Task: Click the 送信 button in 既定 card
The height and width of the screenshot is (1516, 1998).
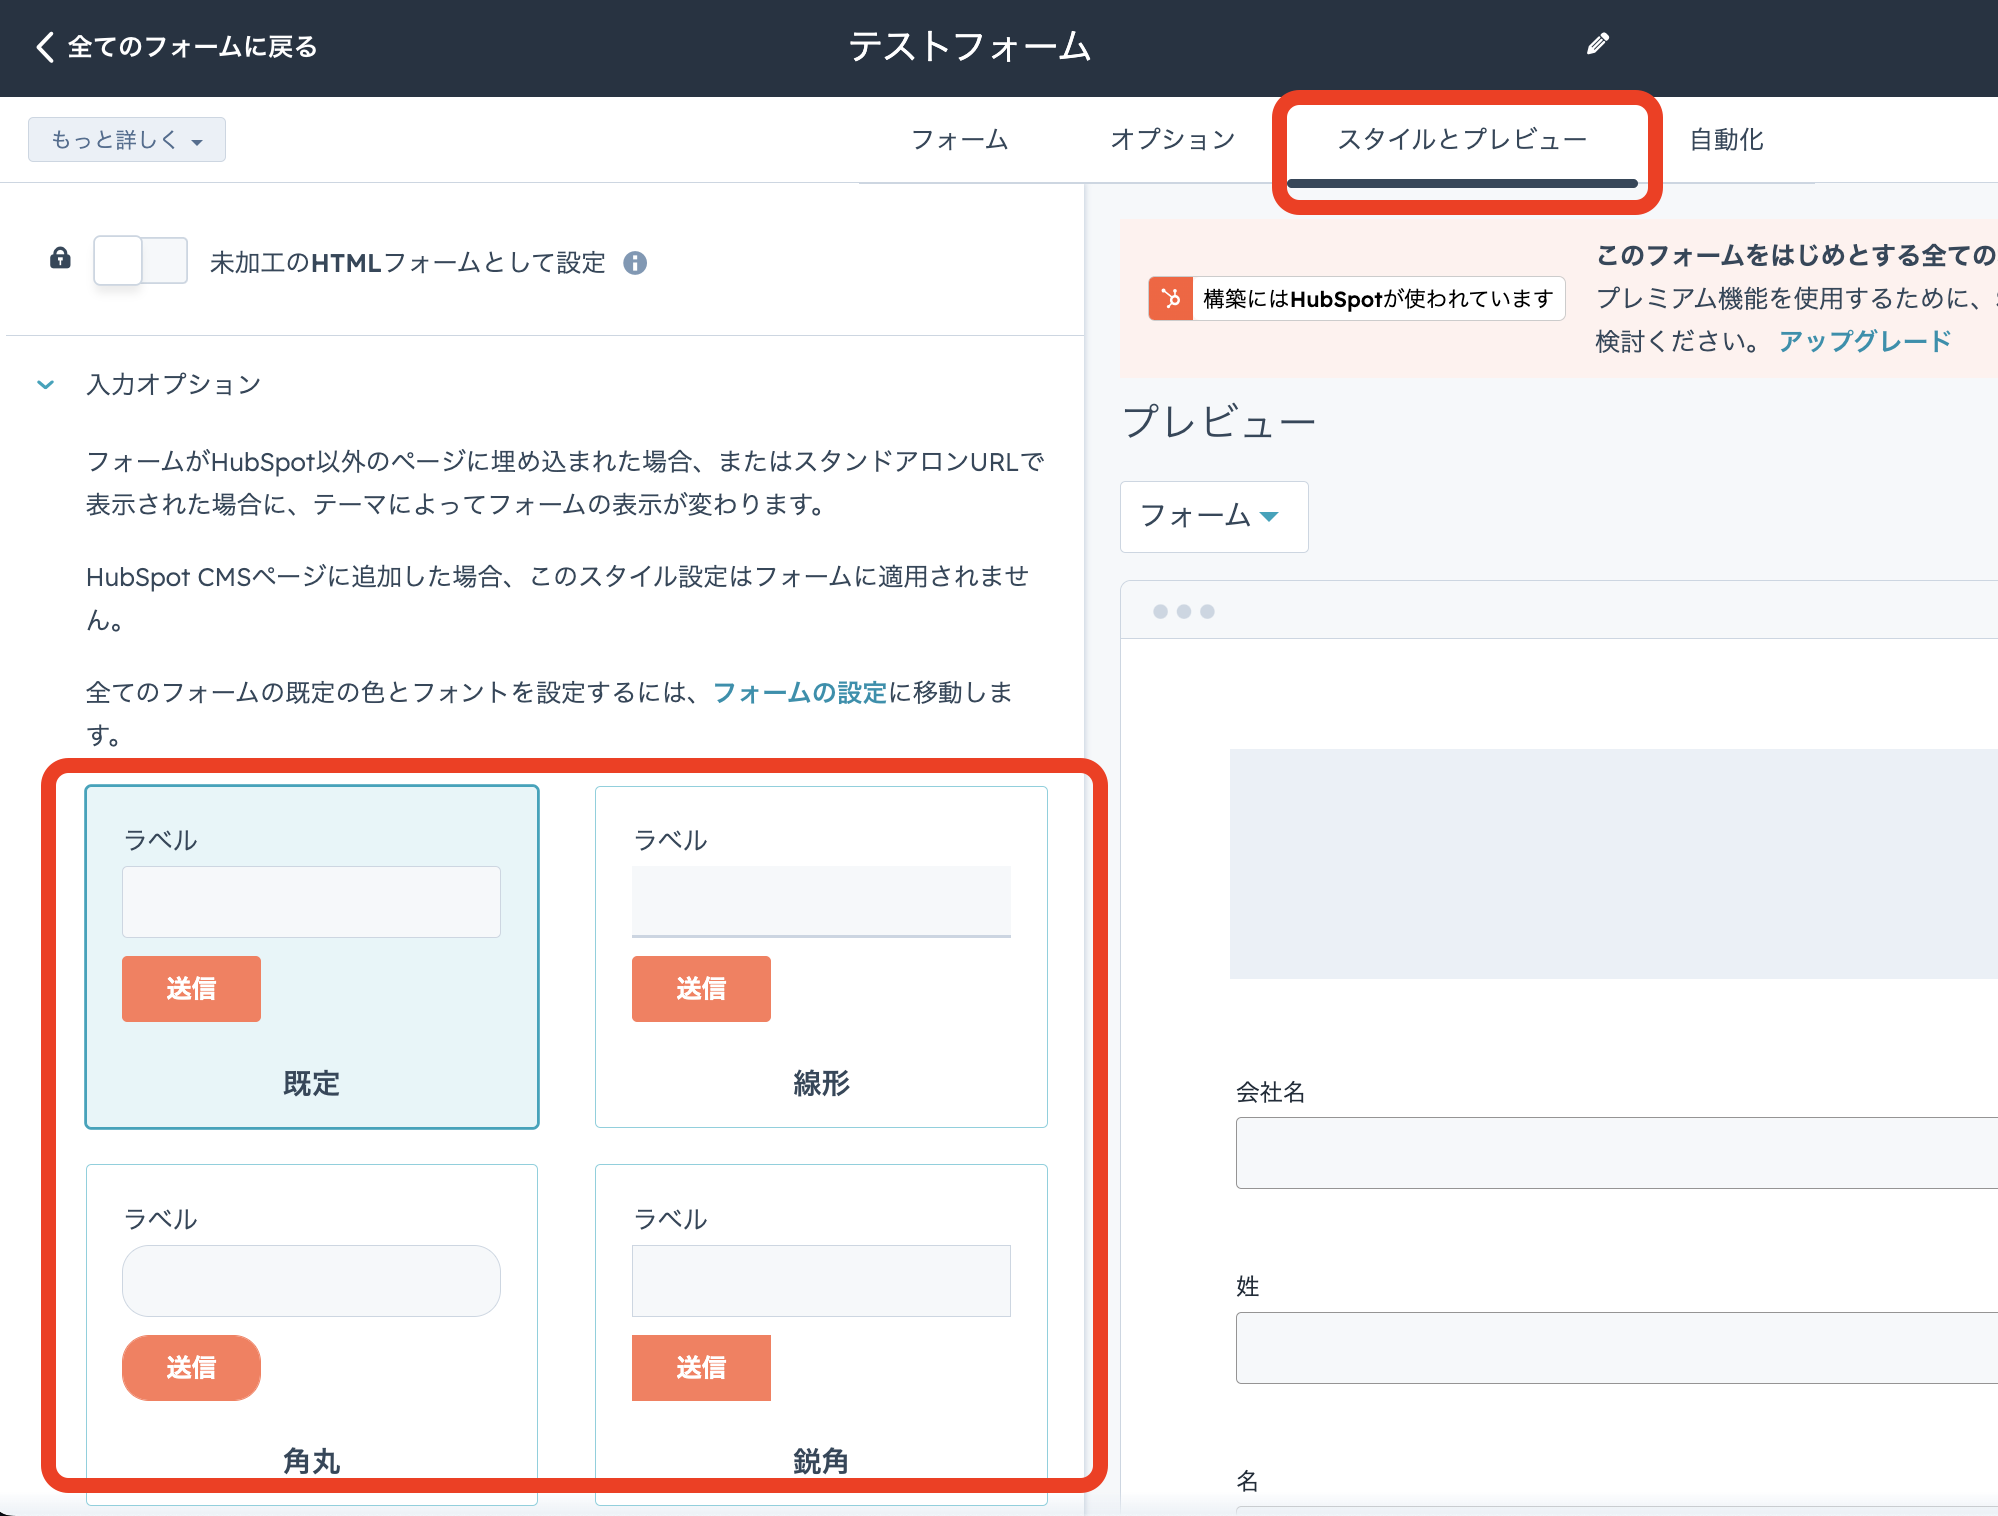Action: (191, 989)
